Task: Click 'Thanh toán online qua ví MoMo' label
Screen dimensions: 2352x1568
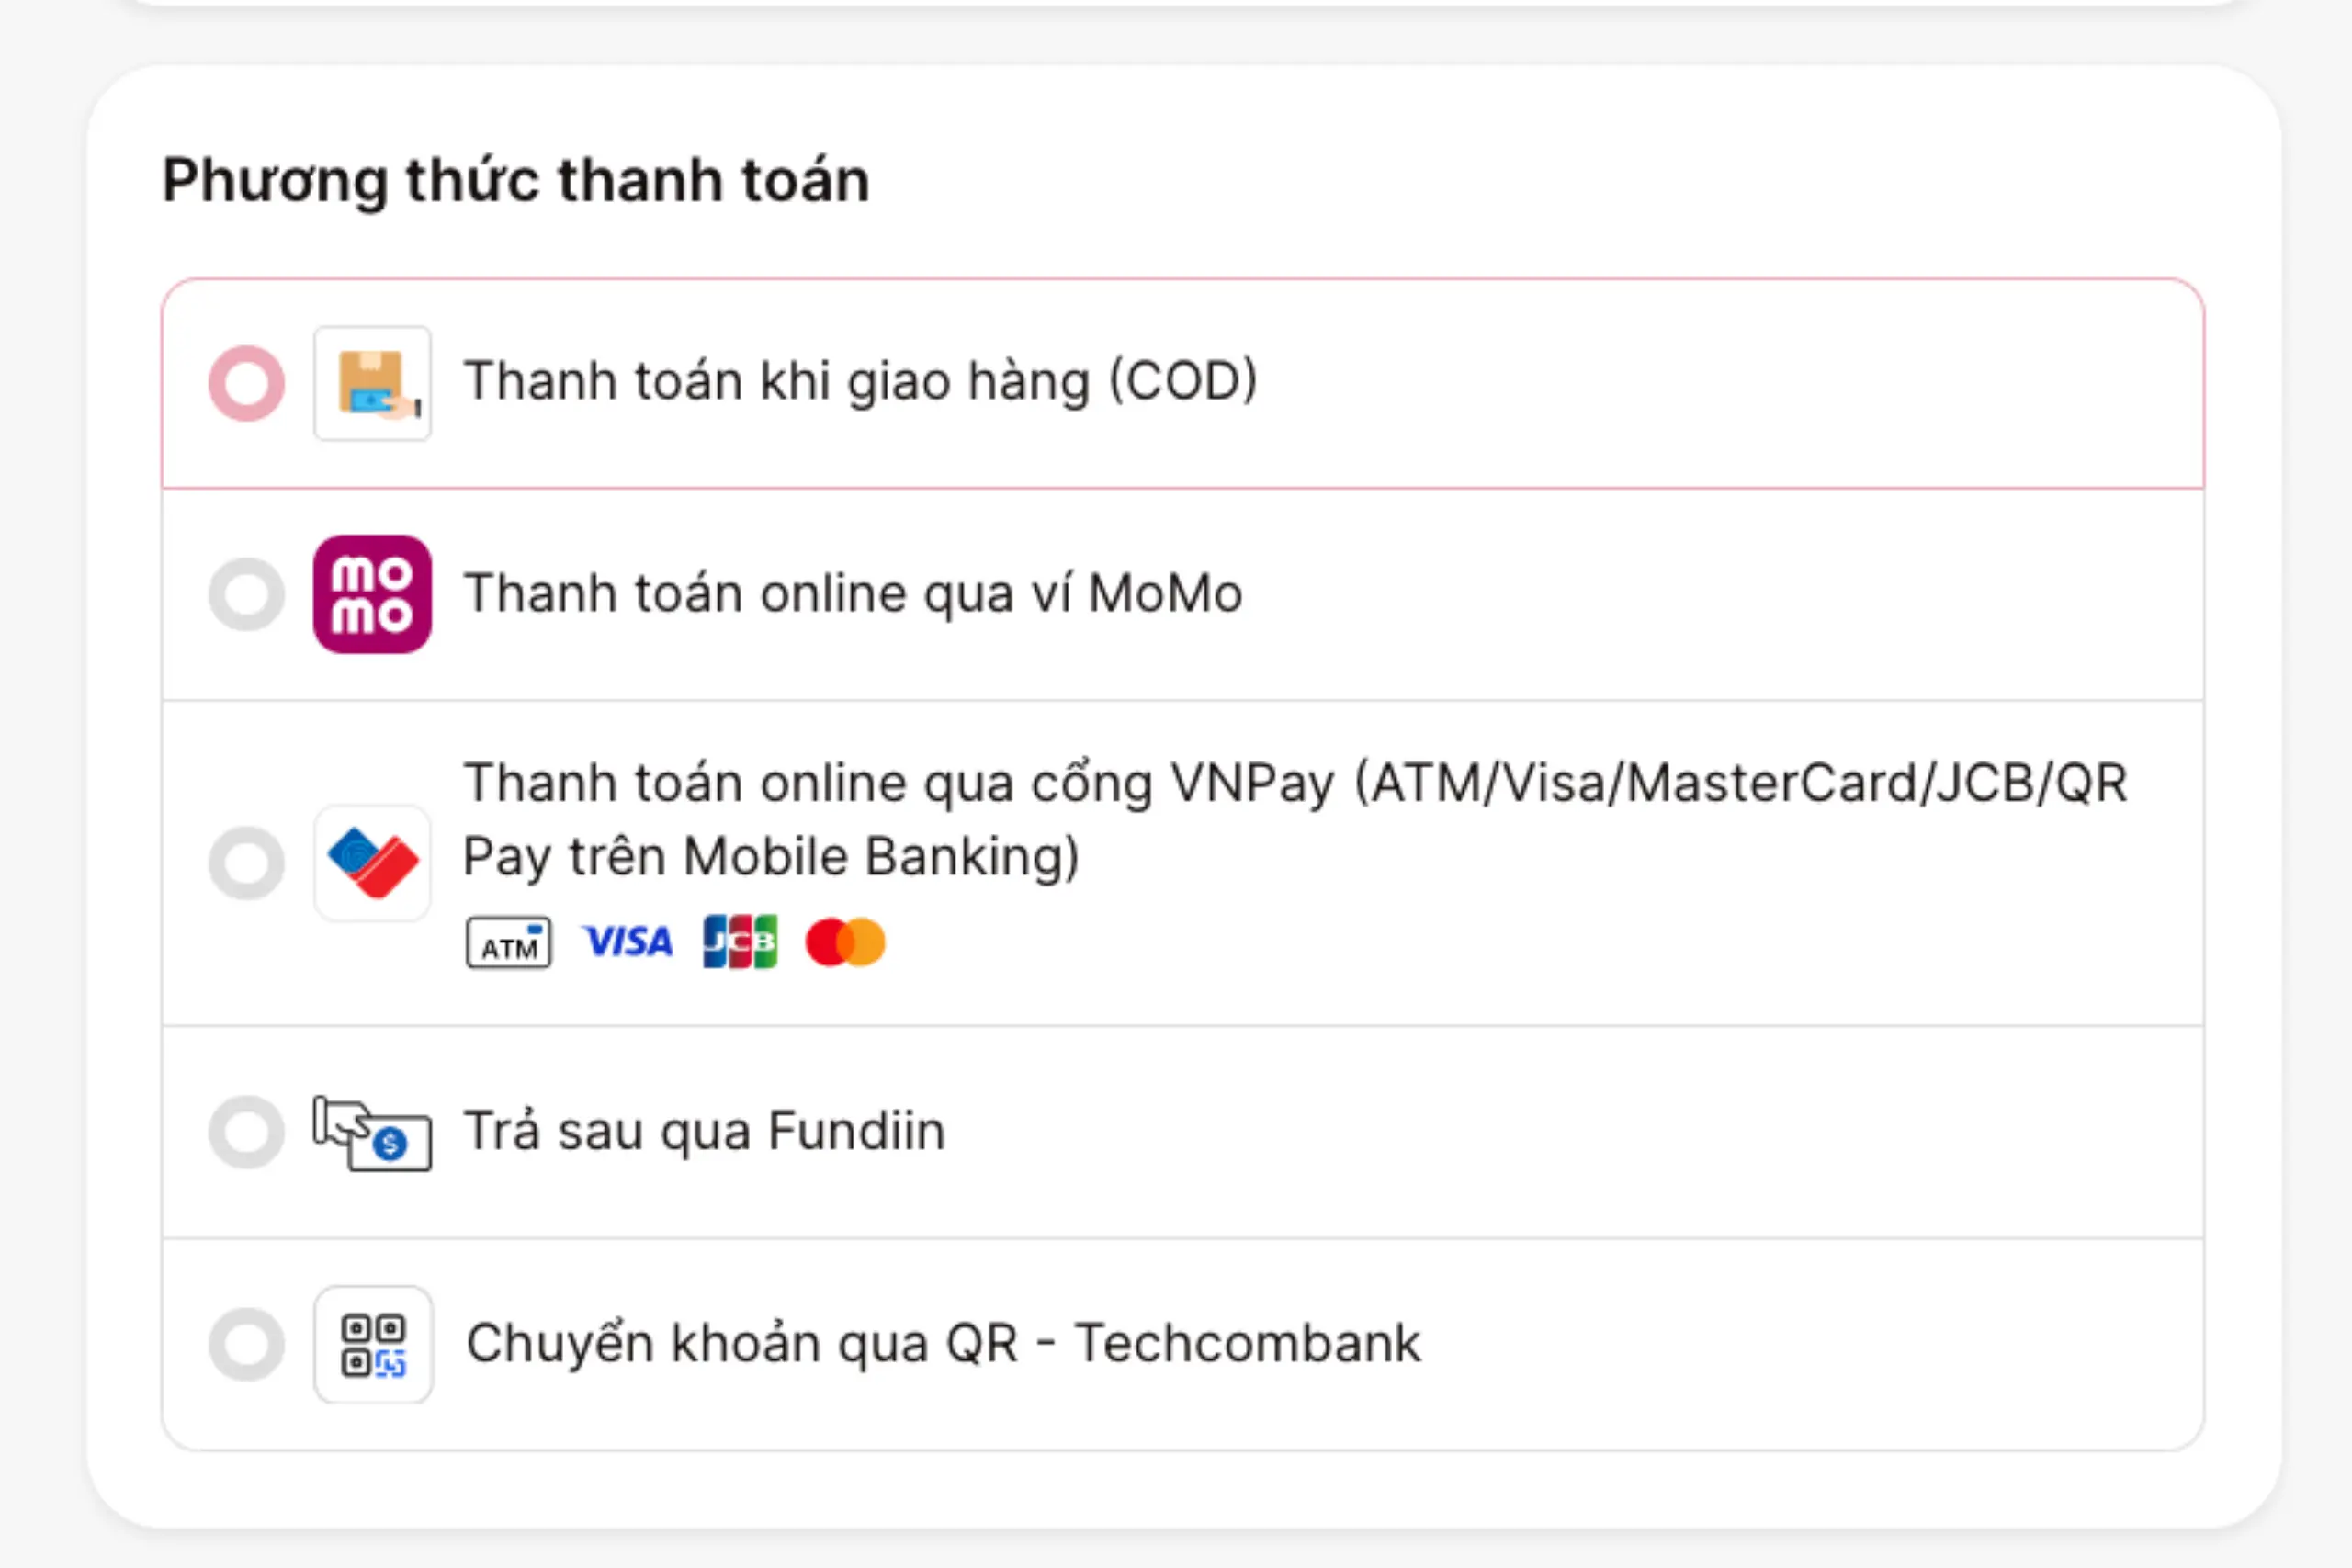Action: click(x=853, y=593)
